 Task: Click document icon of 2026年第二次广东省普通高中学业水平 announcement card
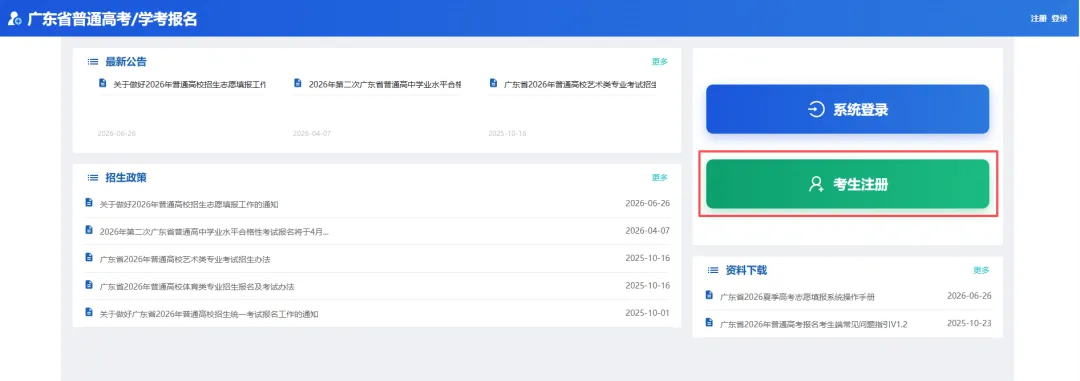298,83
